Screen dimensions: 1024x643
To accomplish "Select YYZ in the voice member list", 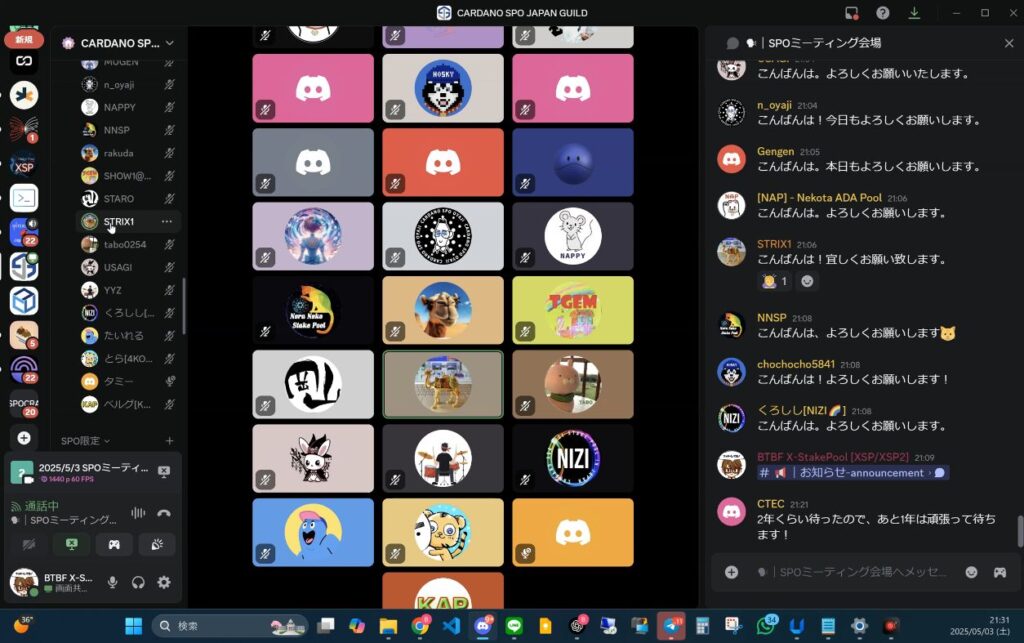I will pos(128,290).
